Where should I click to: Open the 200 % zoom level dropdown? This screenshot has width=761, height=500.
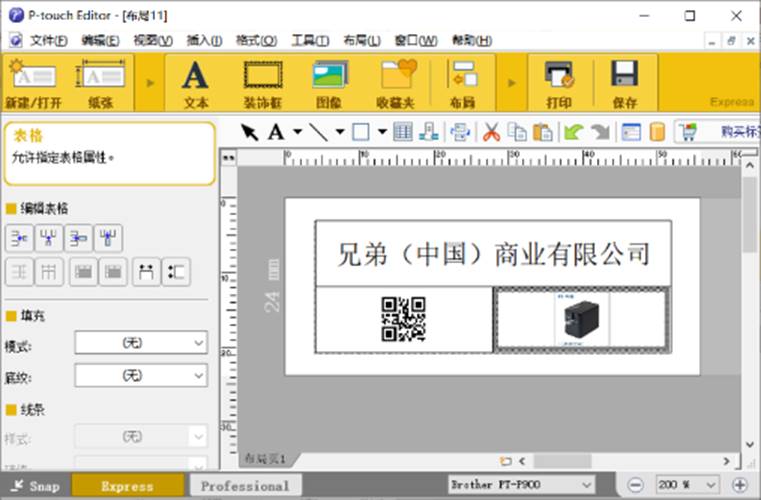(686, 484)
